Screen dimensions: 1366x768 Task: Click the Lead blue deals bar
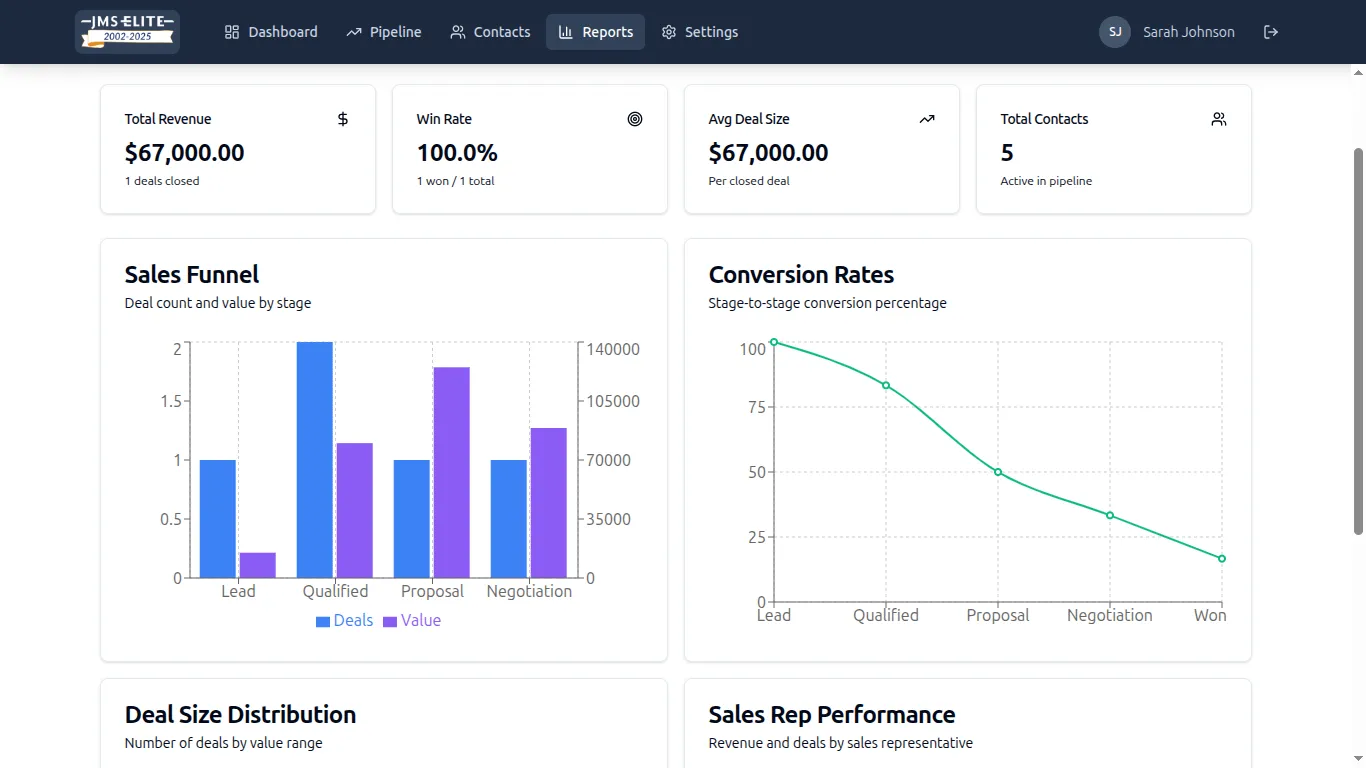218,519
